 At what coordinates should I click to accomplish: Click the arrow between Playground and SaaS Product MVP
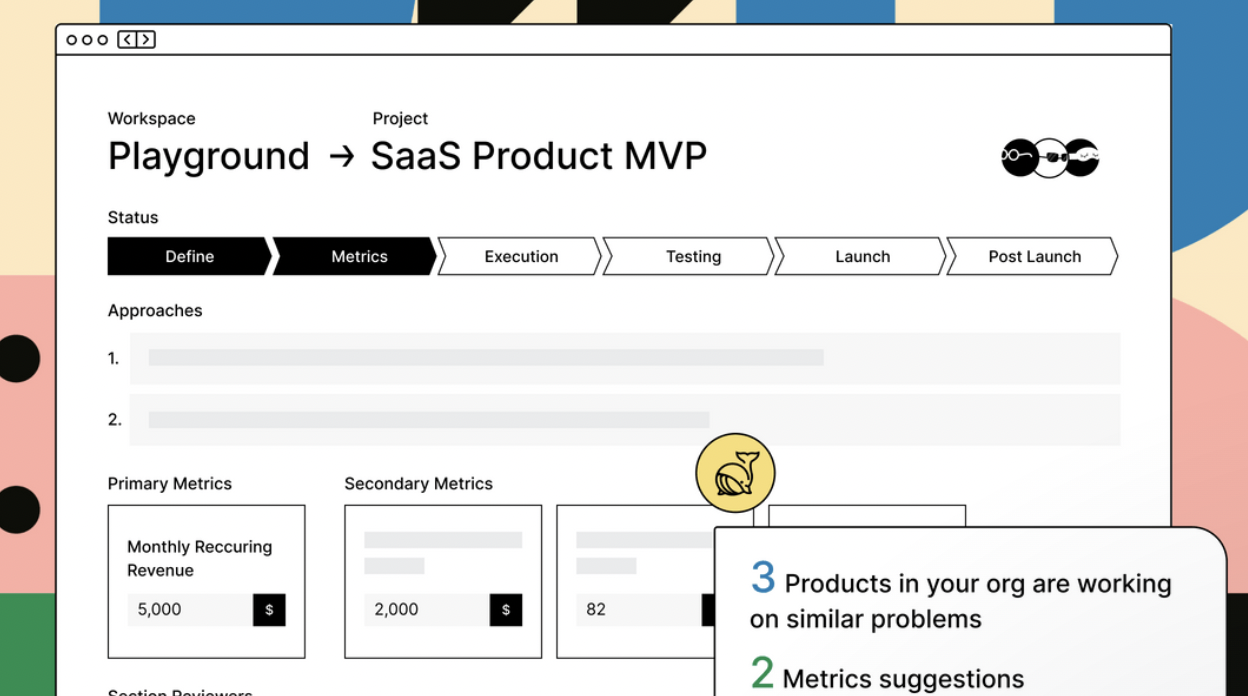click(342, 156)
